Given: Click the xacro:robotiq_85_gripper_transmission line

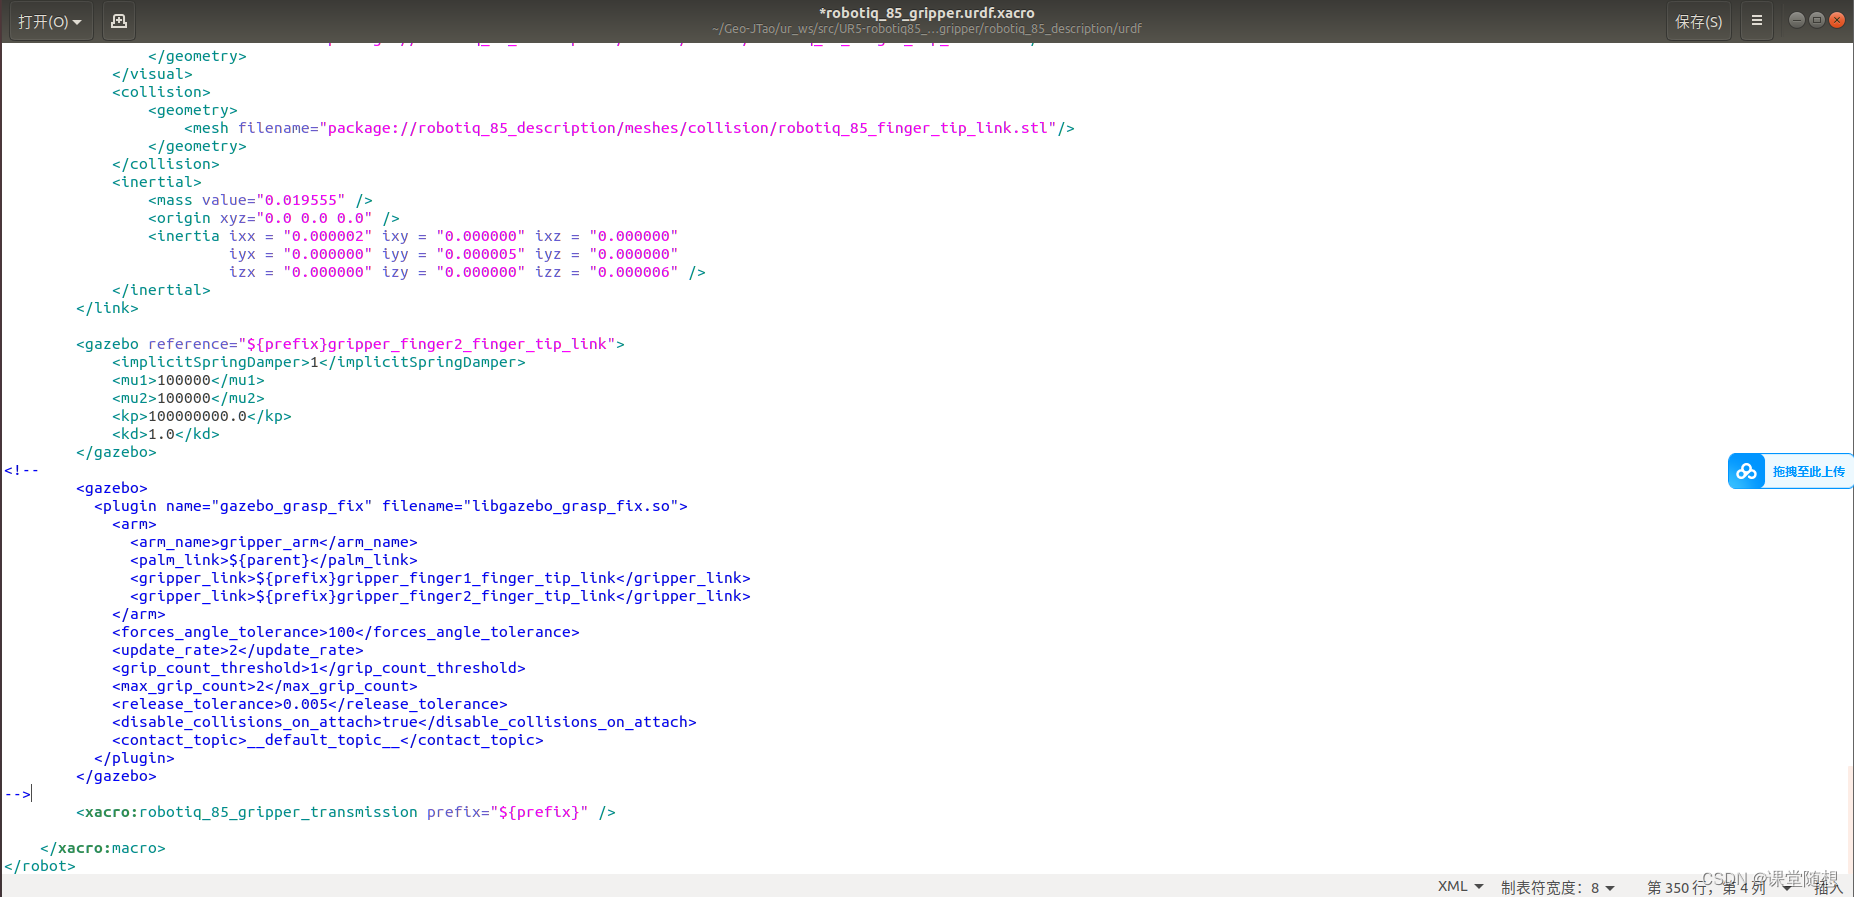Looking at the screenshot, I should click(x=346, y=812).
